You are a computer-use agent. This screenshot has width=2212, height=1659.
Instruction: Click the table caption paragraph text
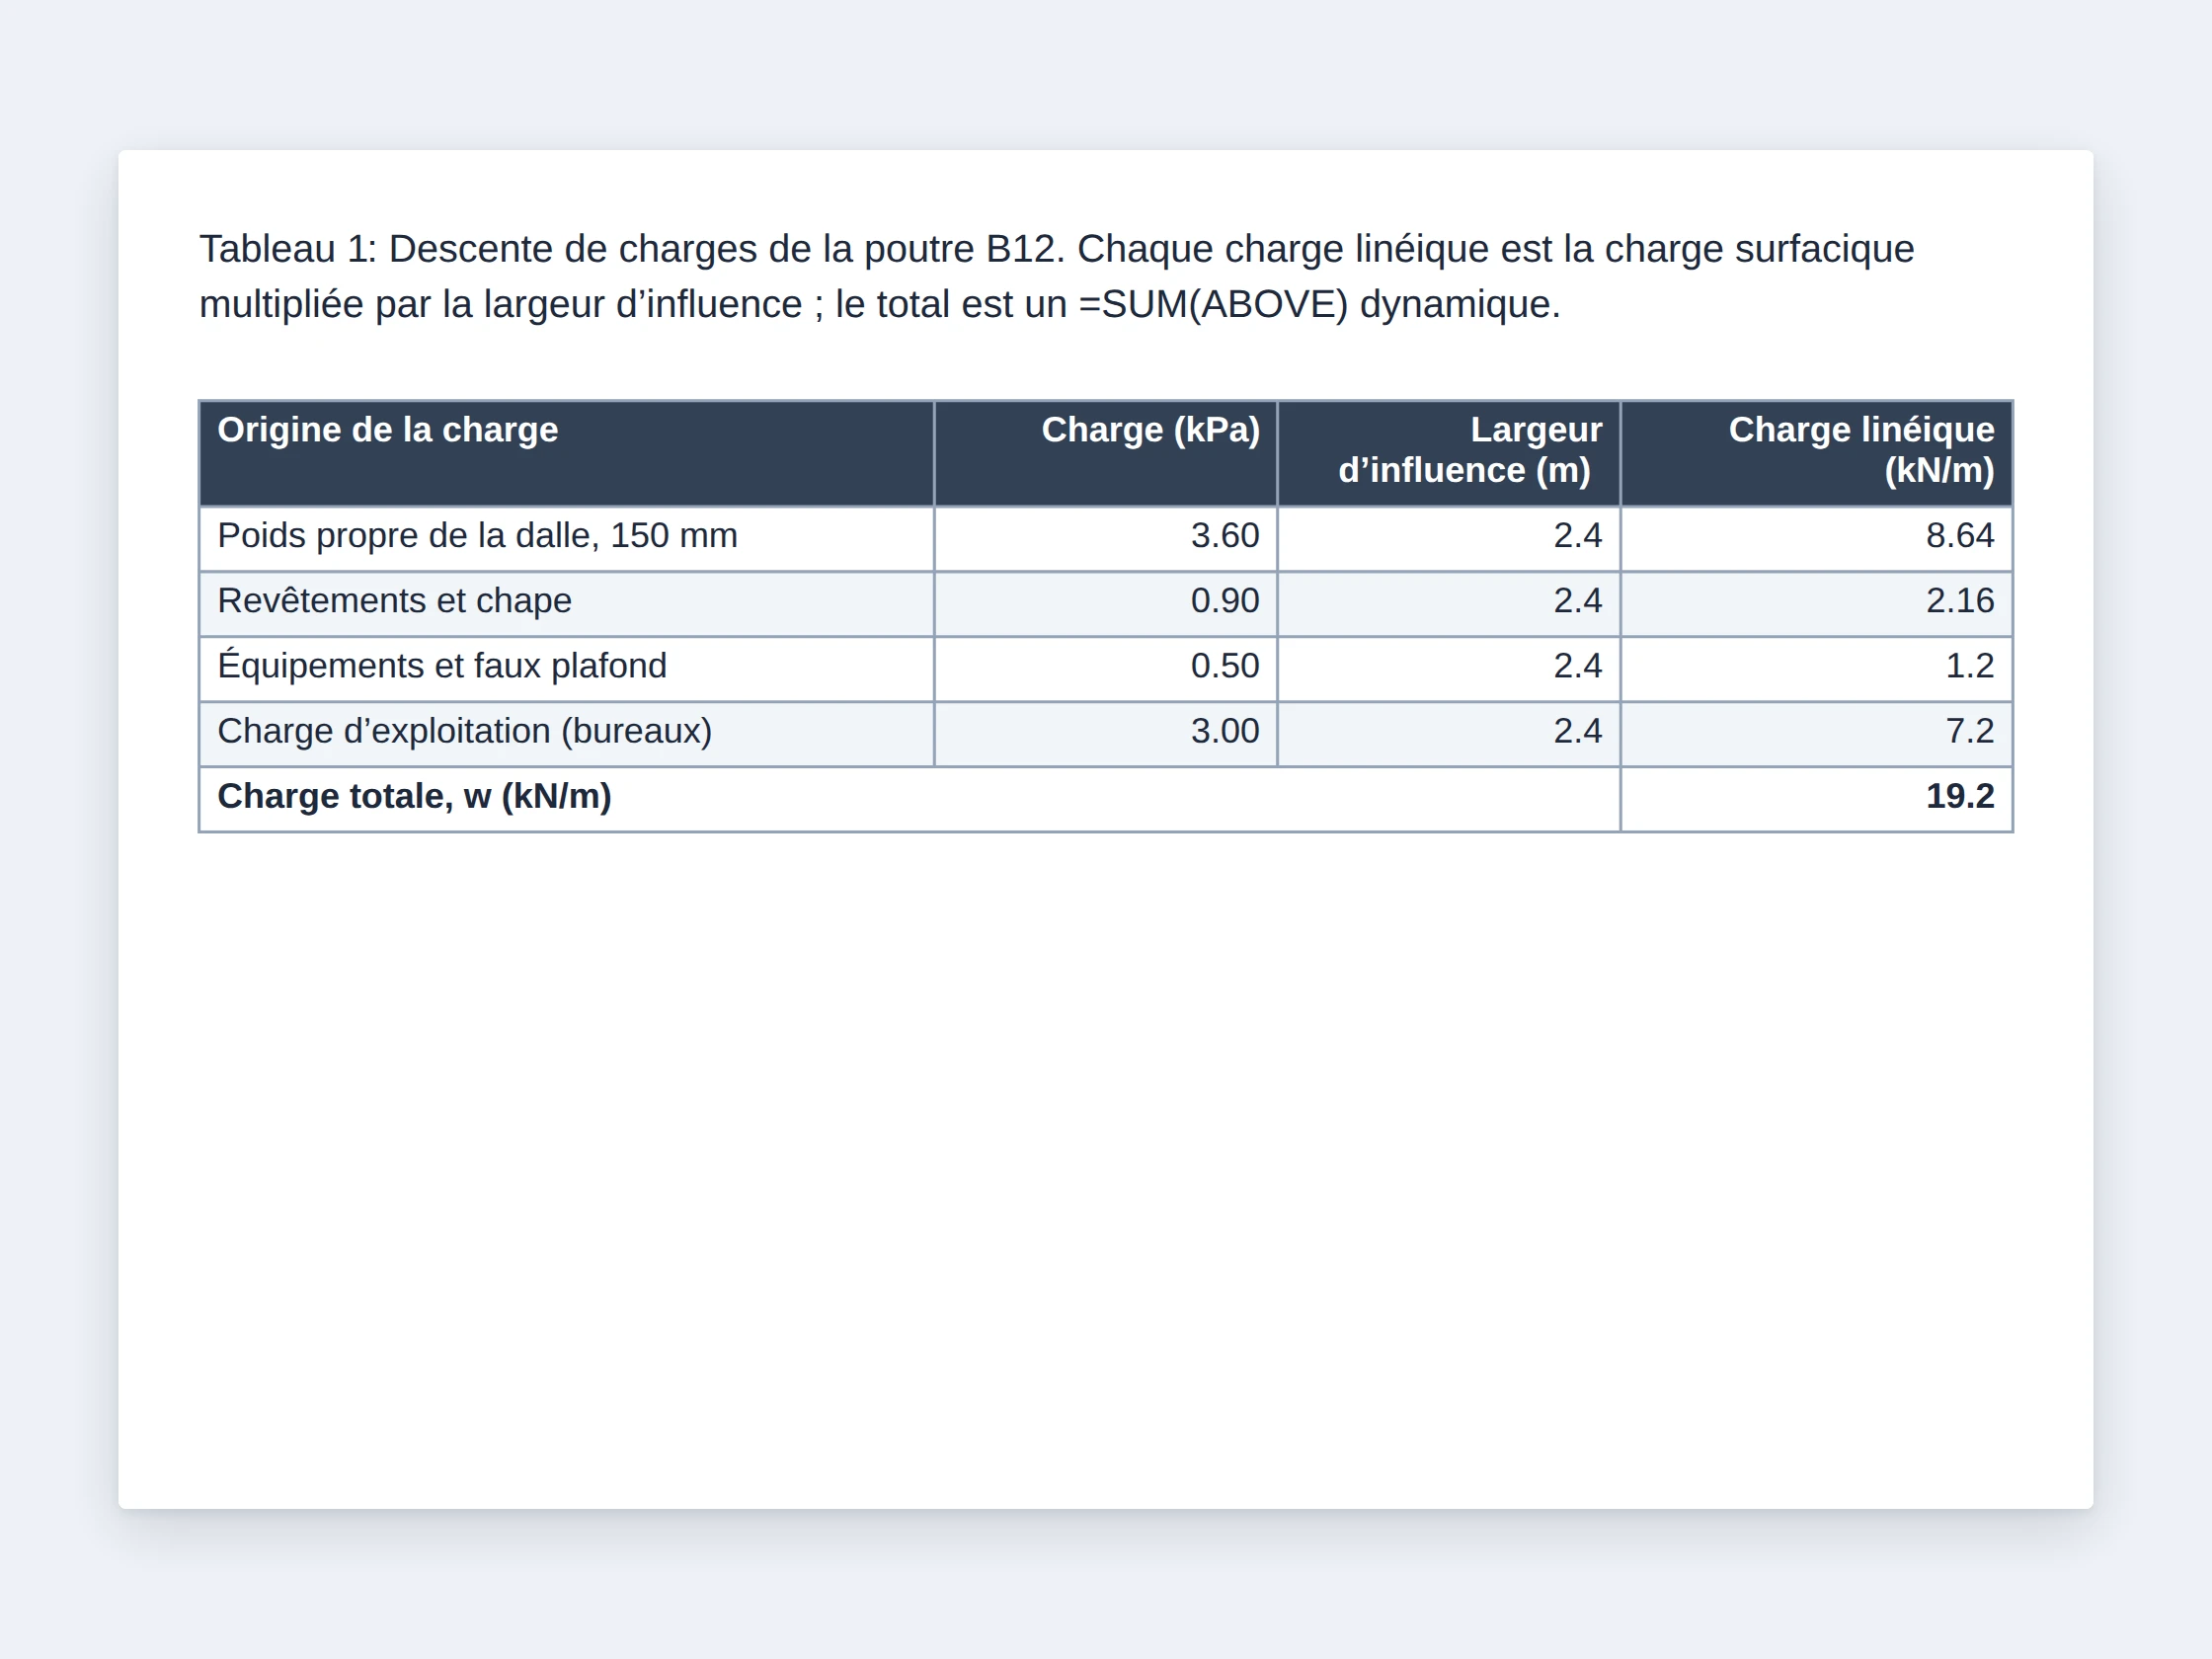pyautogui.click(x=1056, y=276)
